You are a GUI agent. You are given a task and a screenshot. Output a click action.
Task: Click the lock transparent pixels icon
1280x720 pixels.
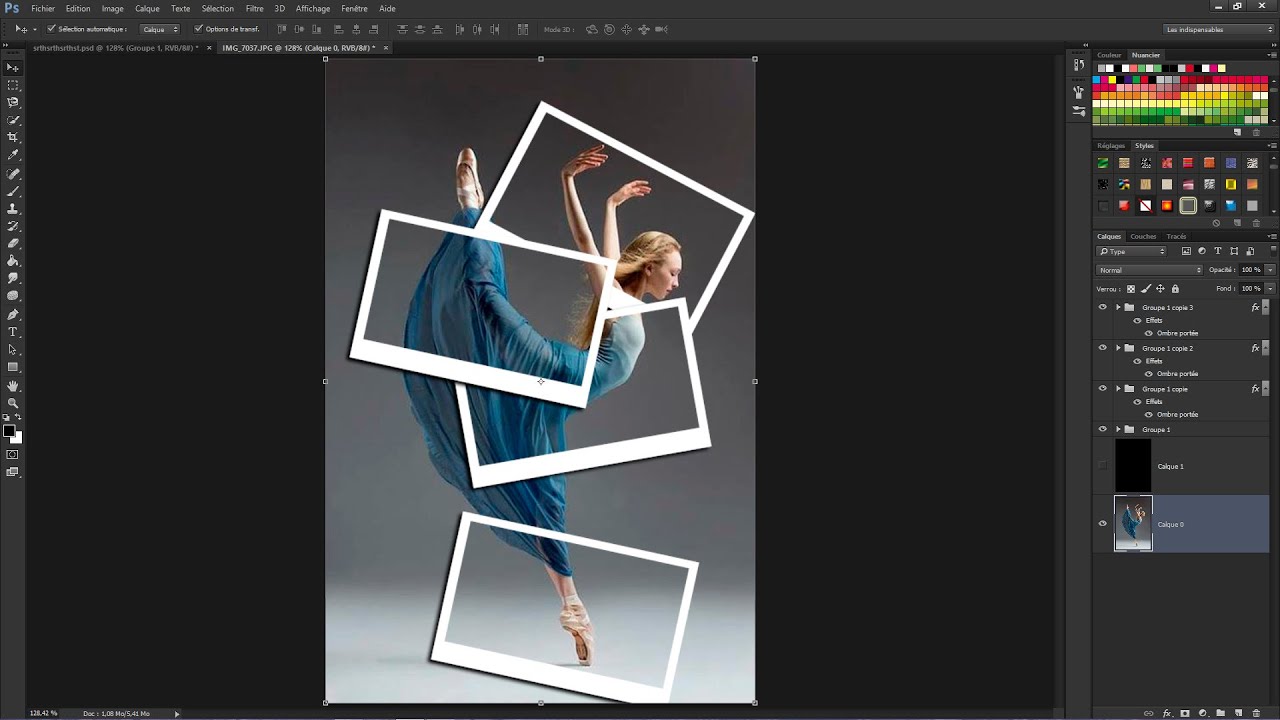pyautogui.click(x=1131, y=289)
